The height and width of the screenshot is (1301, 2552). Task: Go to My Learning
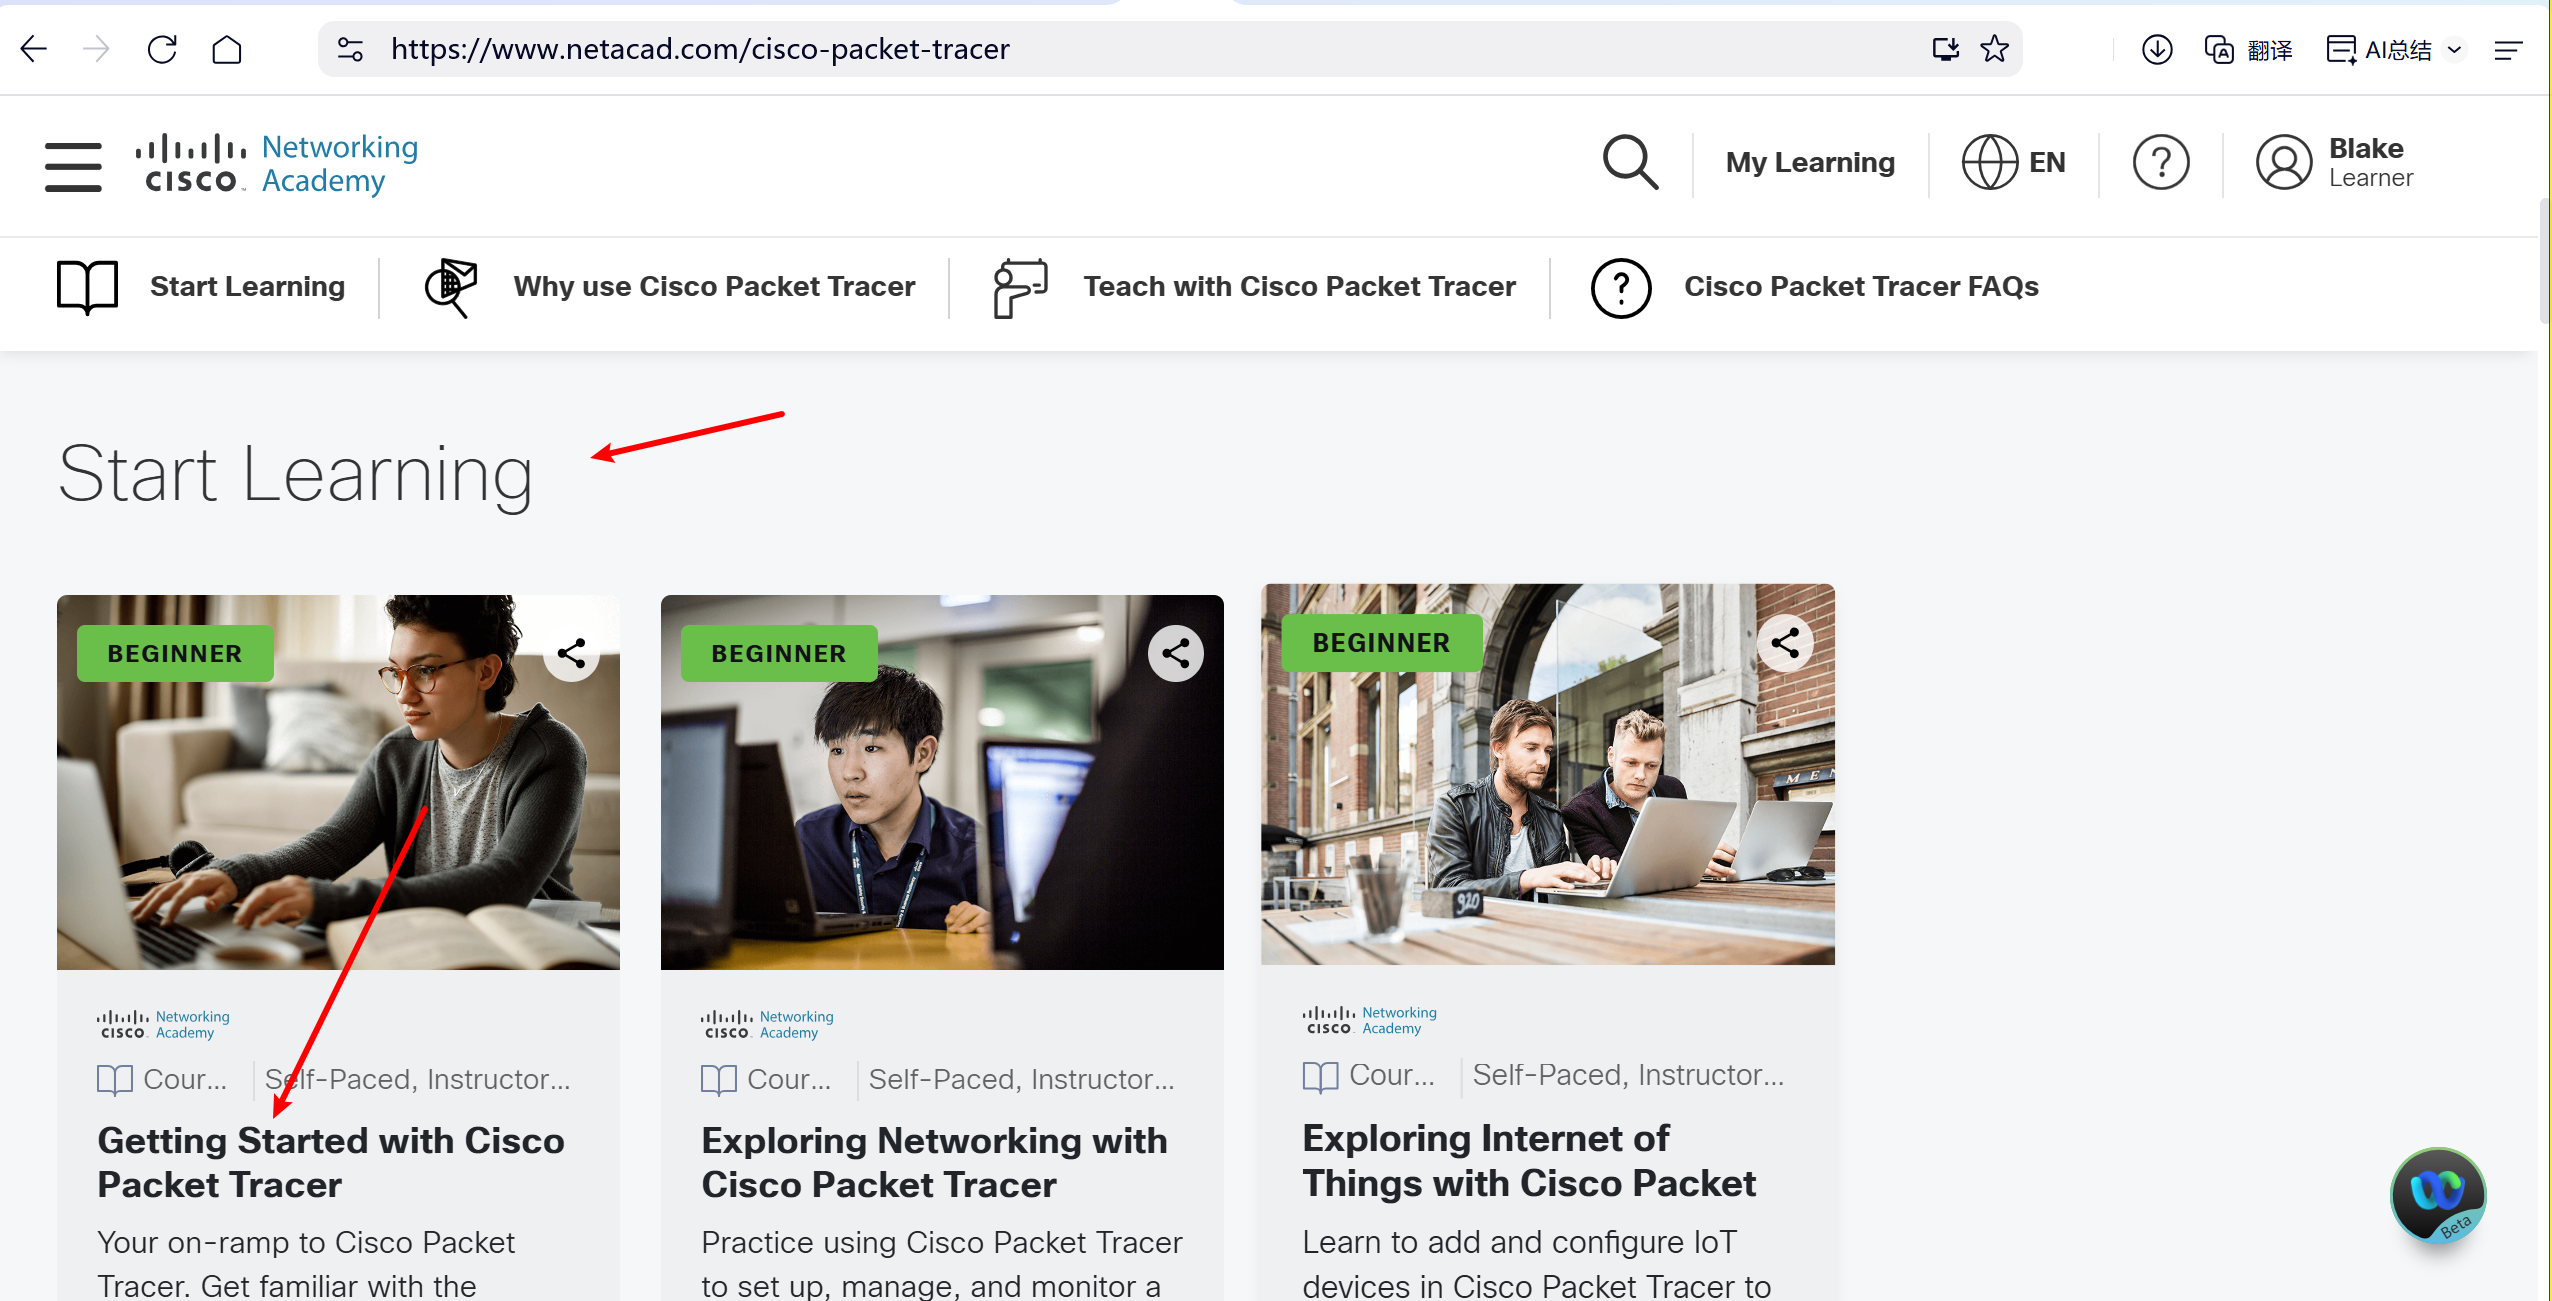[1810, 162]
